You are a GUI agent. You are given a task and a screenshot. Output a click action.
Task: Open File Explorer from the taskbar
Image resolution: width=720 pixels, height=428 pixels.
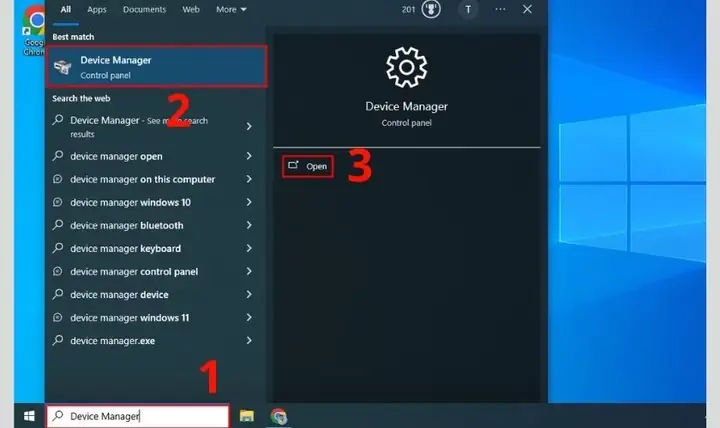click(247, 416)
